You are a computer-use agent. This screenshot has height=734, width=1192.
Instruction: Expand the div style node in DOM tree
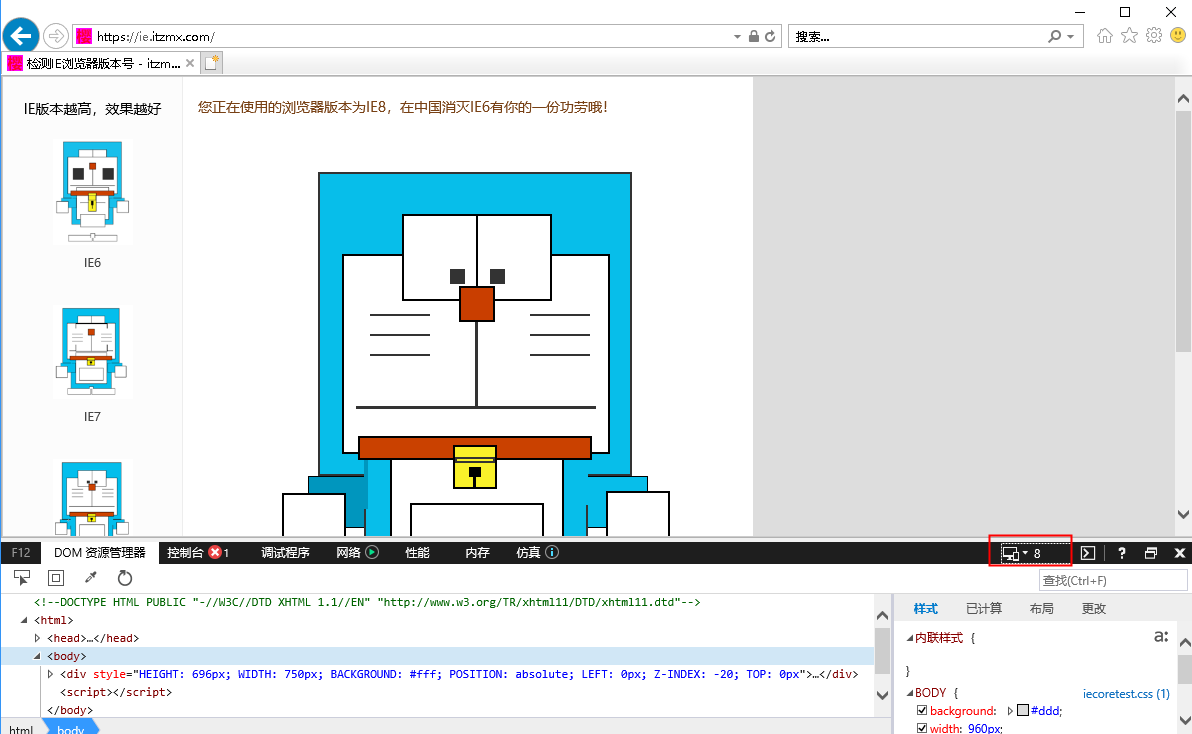point(51,674)
